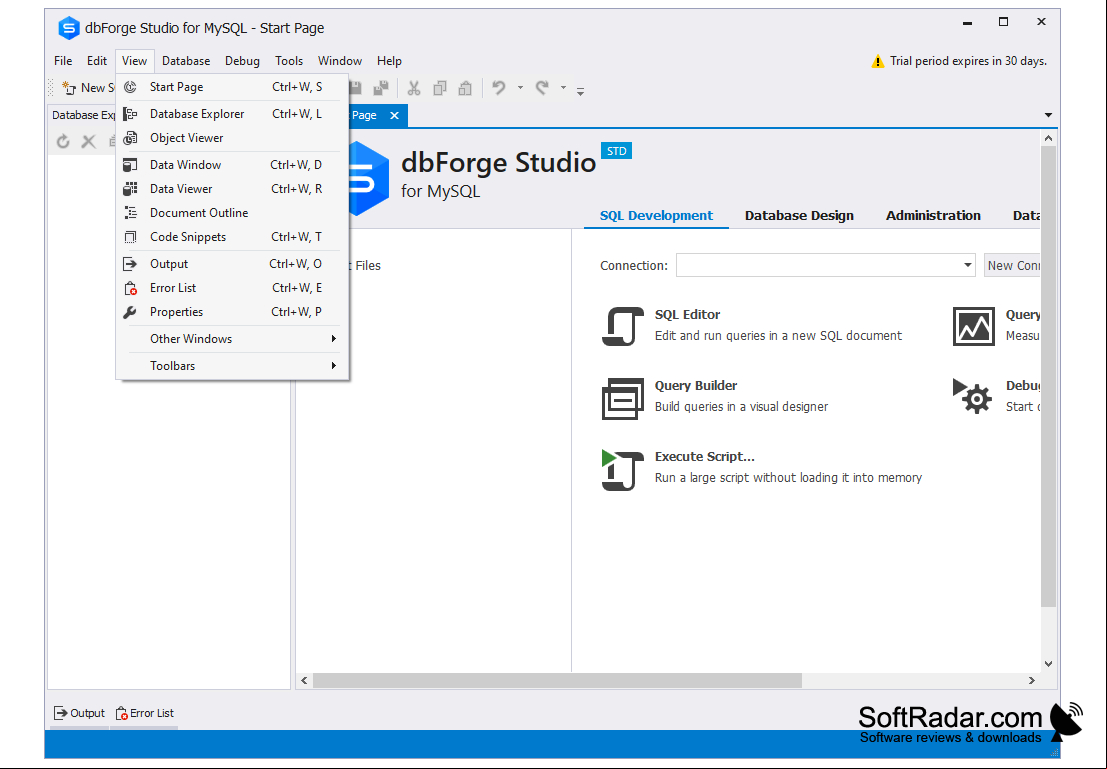Viewport: 1107px width, 769px height.
Task: Open the Database menu
Action: pyautogui.click(x=186, y=61)
